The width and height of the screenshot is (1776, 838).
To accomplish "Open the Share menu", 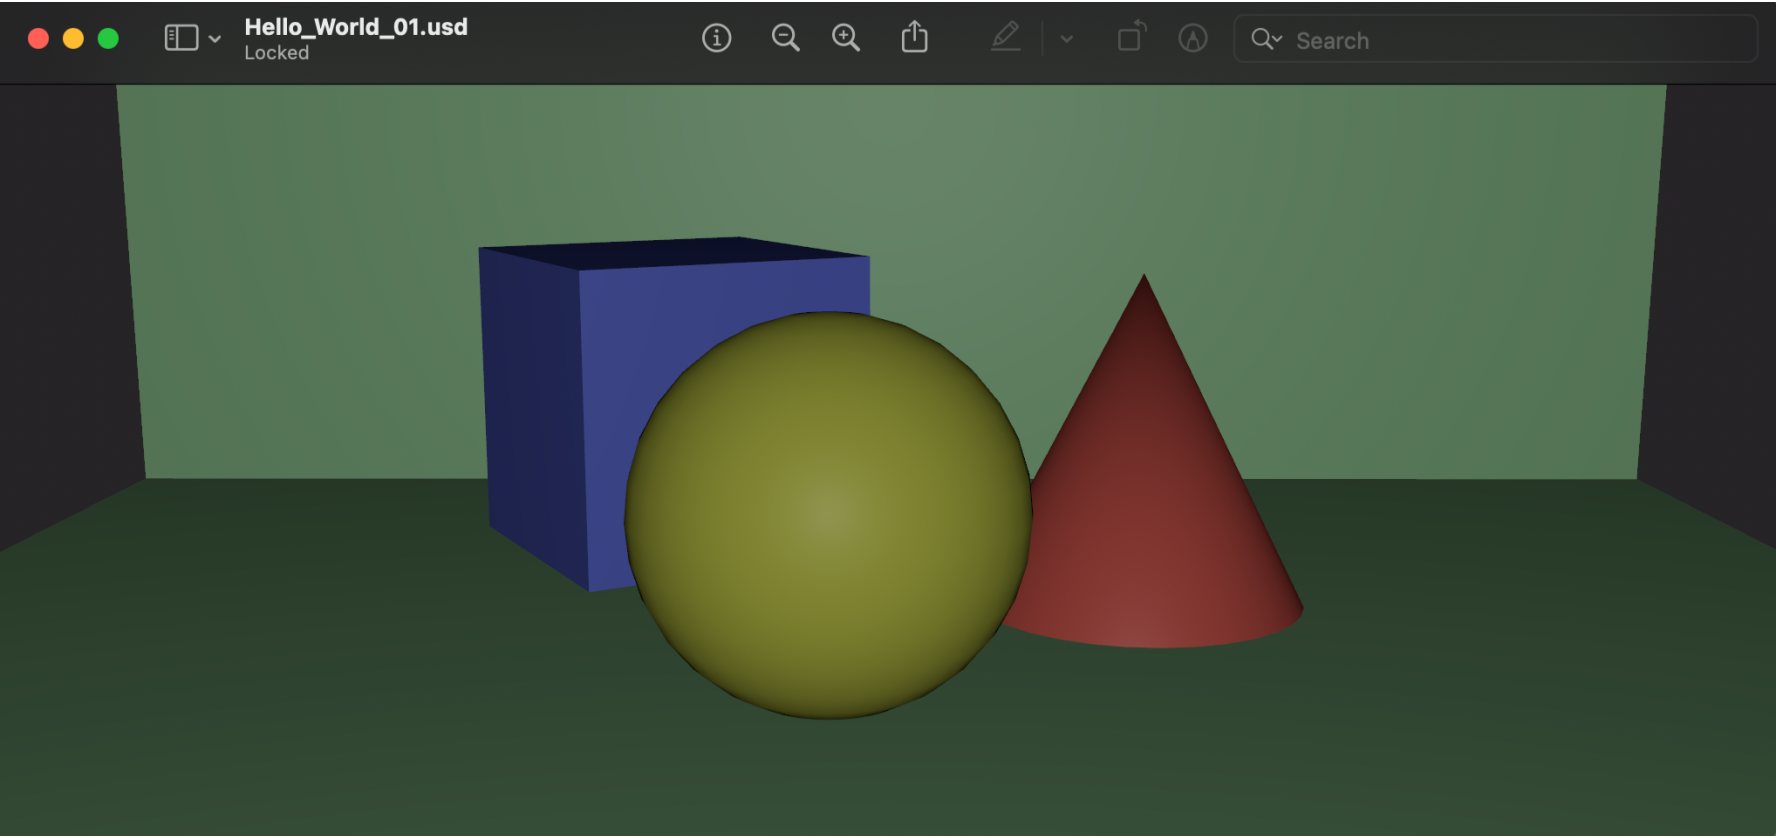I will click(x=914, y=38).
